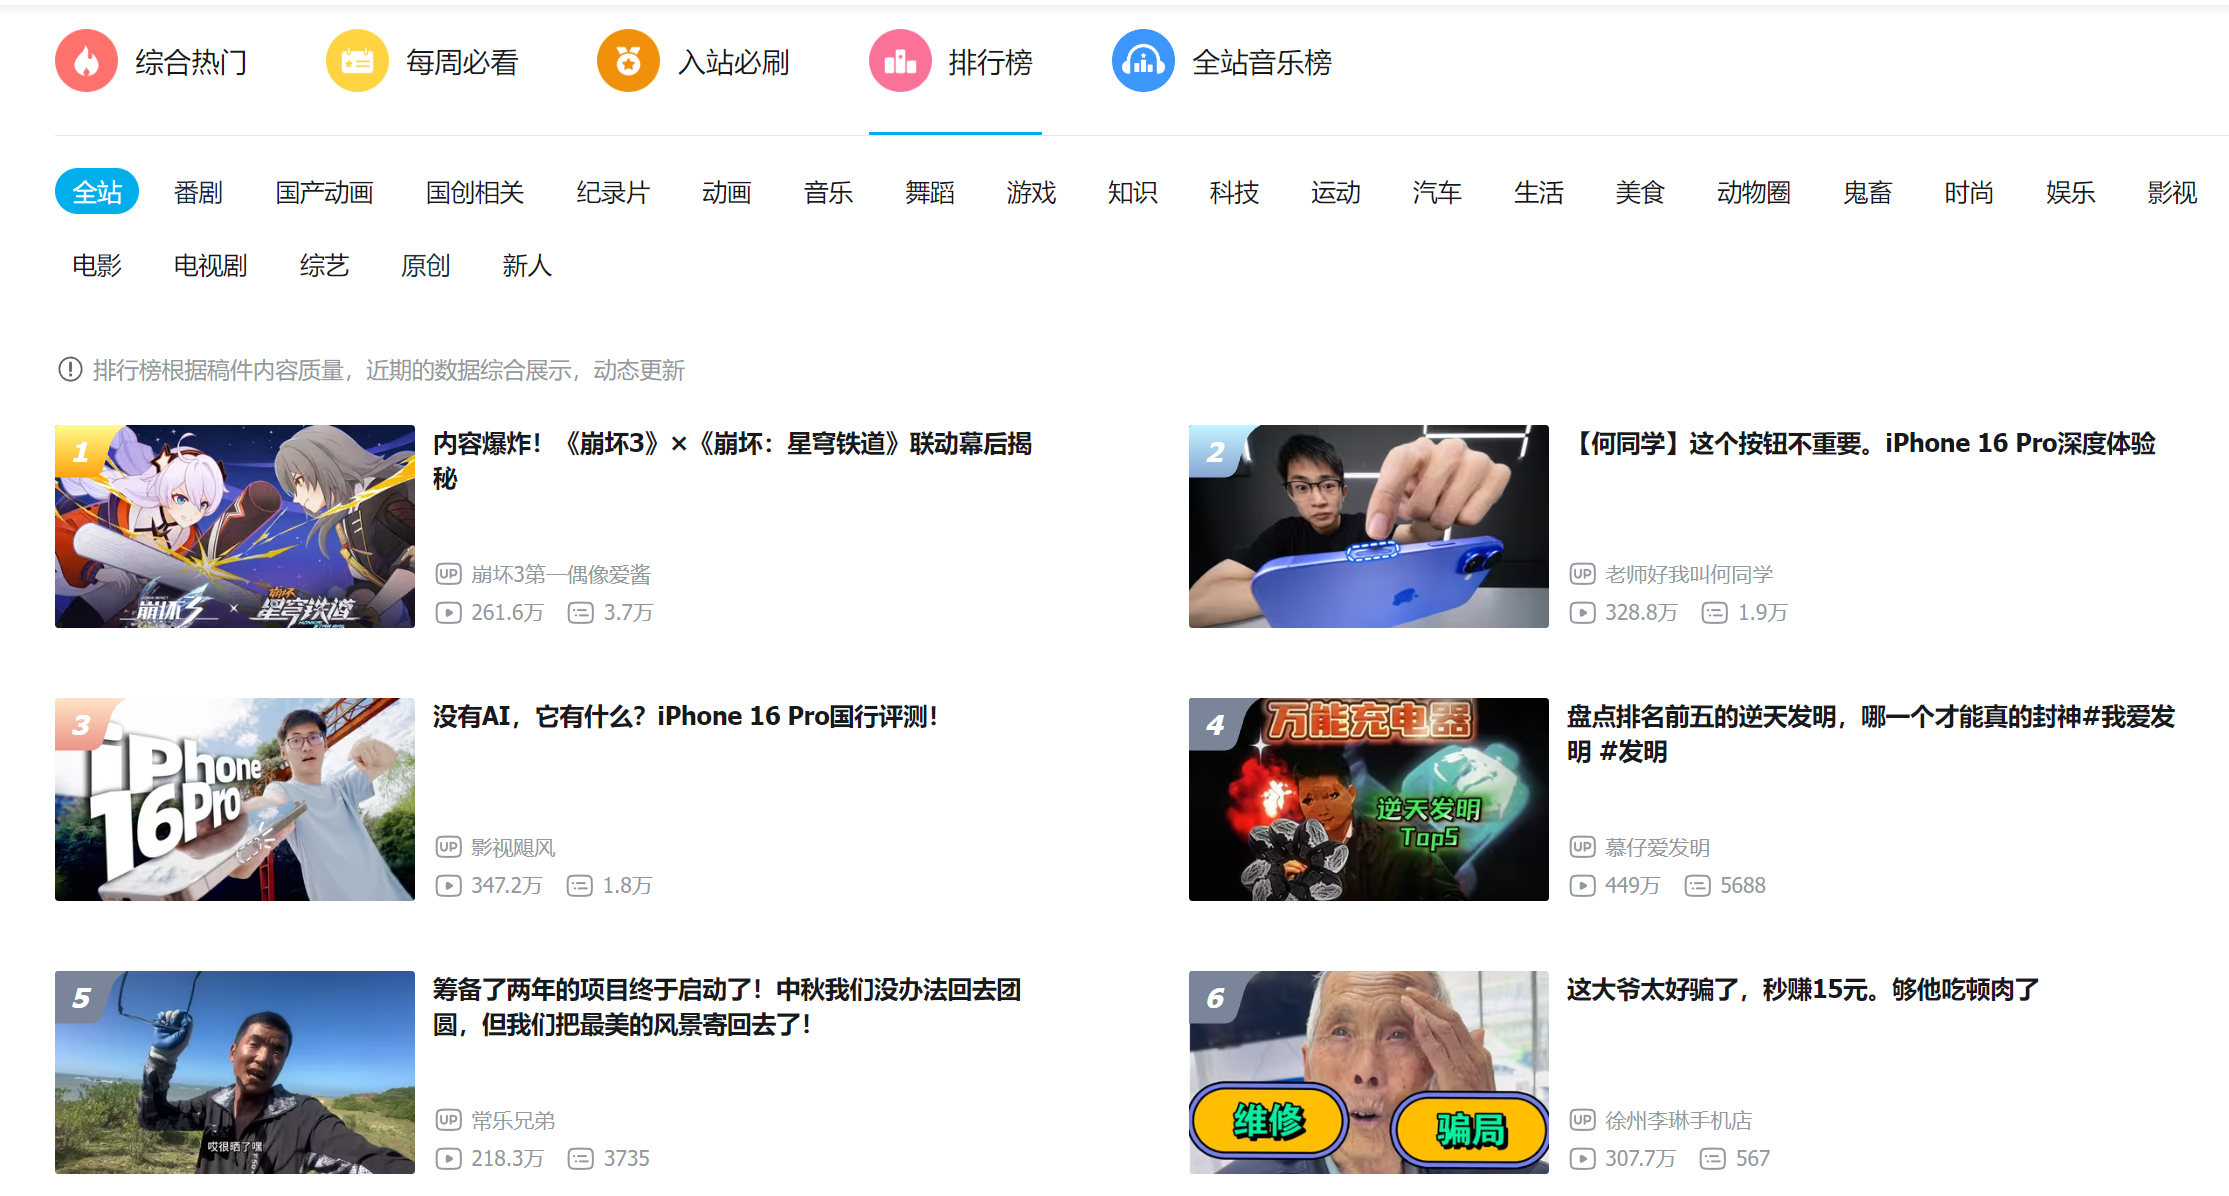The image size is (2229, 1196).
Task: Switch to the 番剧 category
Action: (x=198, y=192)
